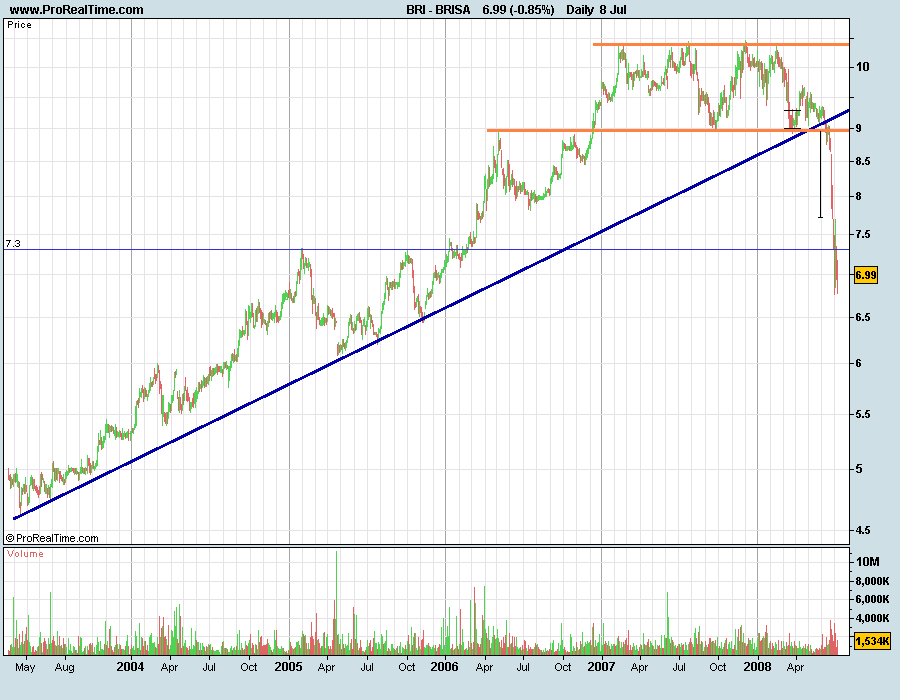Viewport: 900px width, 700px height.
Task: Select the 2004 year label
Action: click(130, 667)
